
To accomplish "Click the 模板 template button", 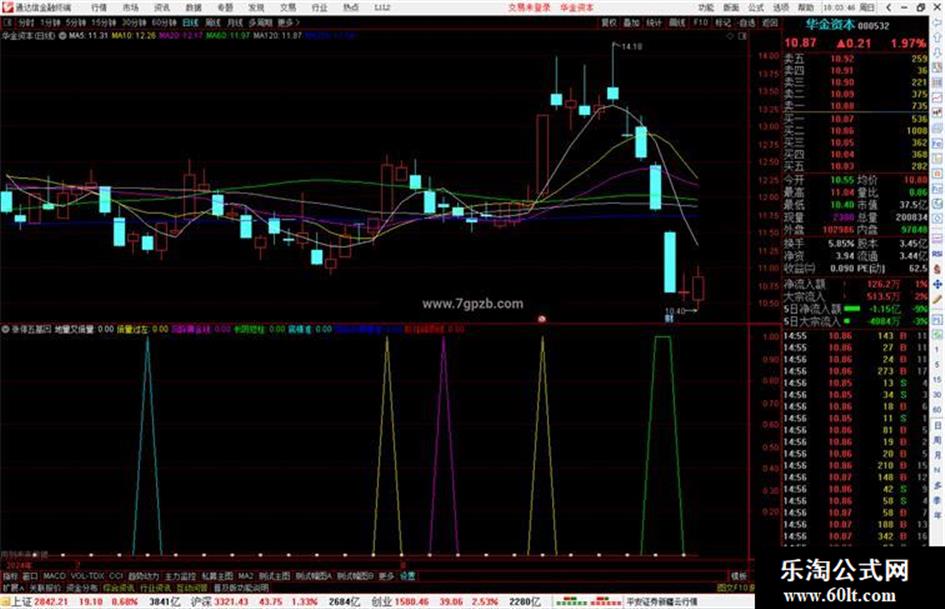I will point(739,576).
